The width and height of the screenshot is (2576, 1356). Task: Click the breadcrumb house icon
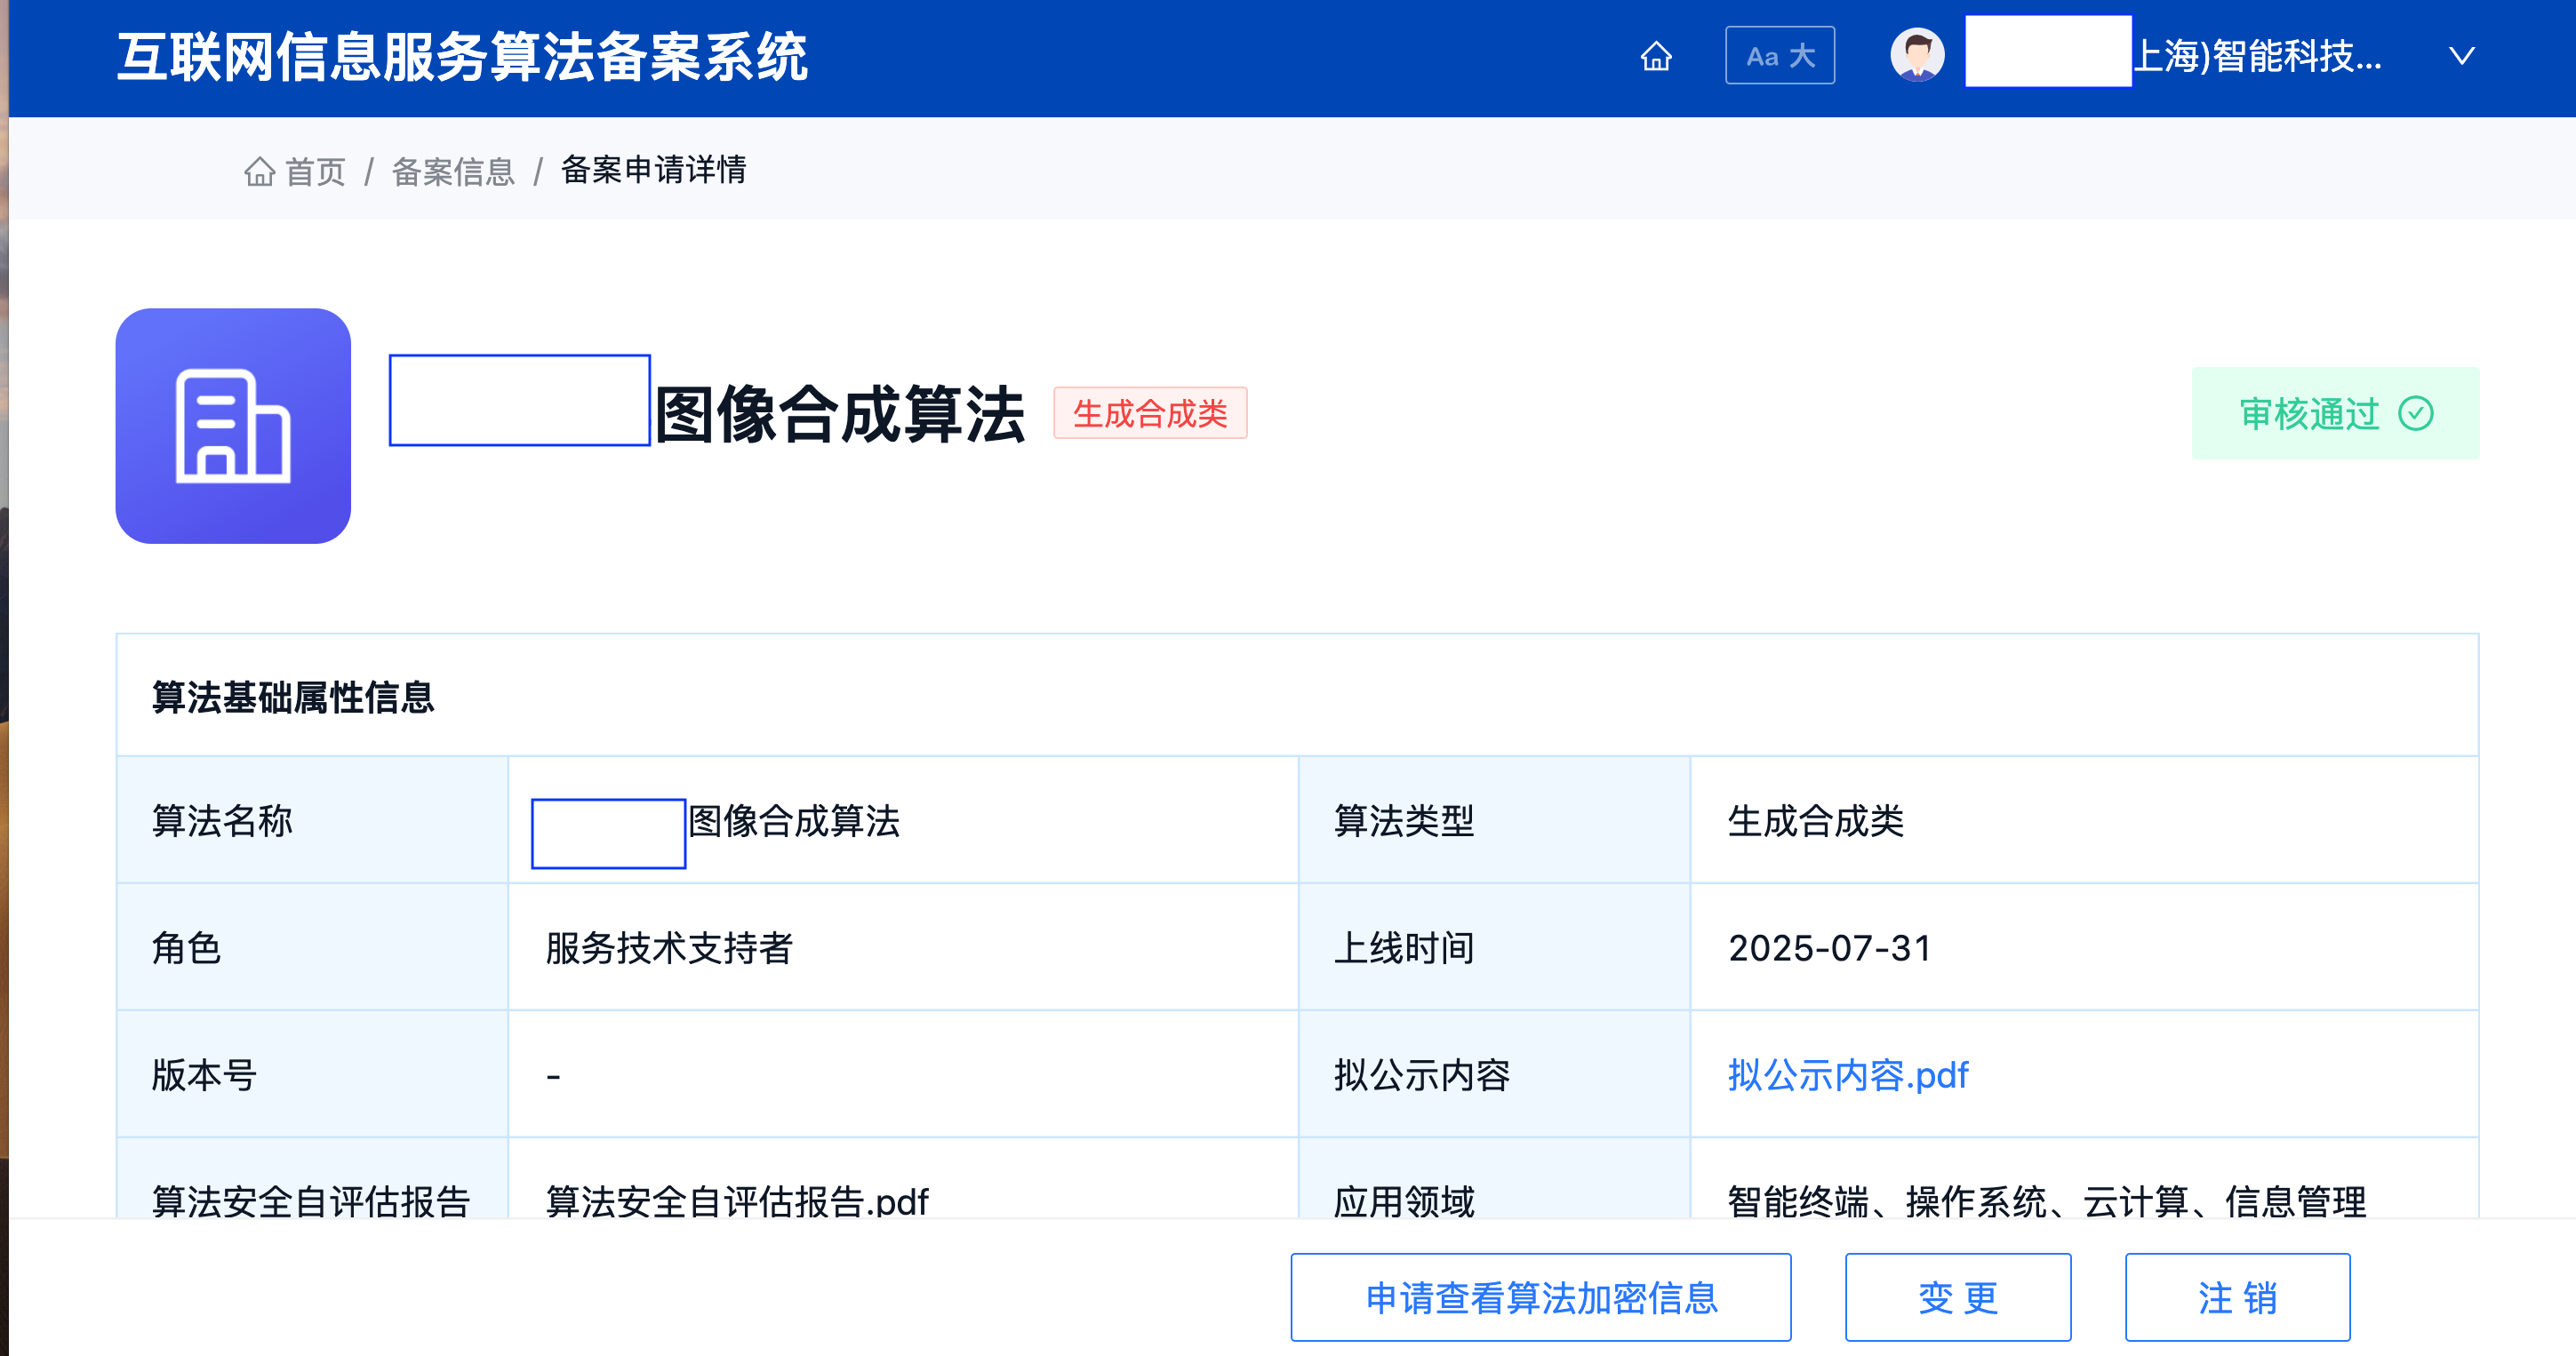pyautogui.click(x=259, y=171)
